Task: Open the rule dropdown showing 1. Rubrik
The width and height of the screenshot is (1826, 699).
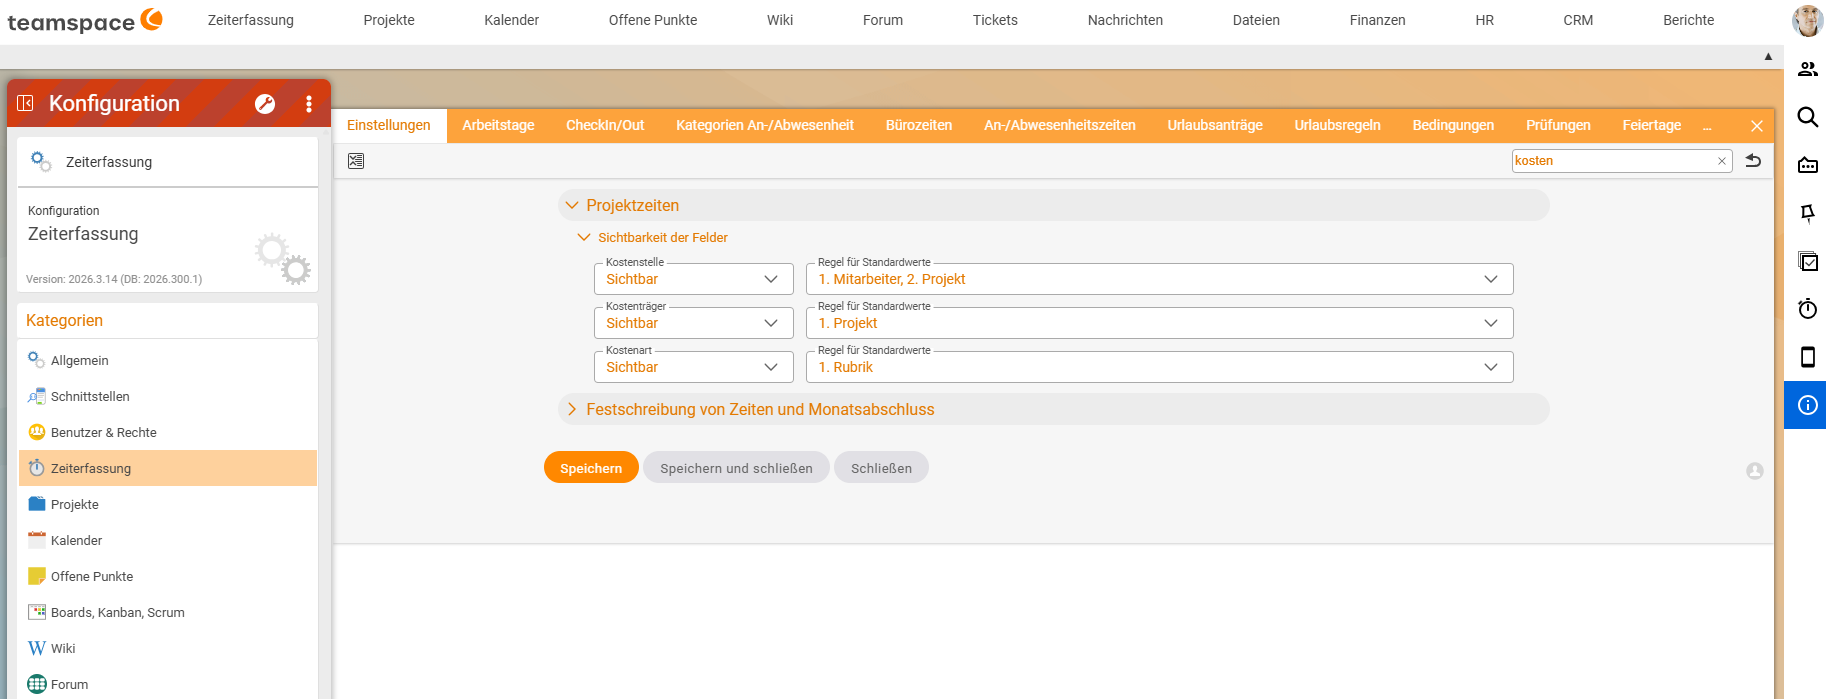Action: click(x=1159, y=367)
